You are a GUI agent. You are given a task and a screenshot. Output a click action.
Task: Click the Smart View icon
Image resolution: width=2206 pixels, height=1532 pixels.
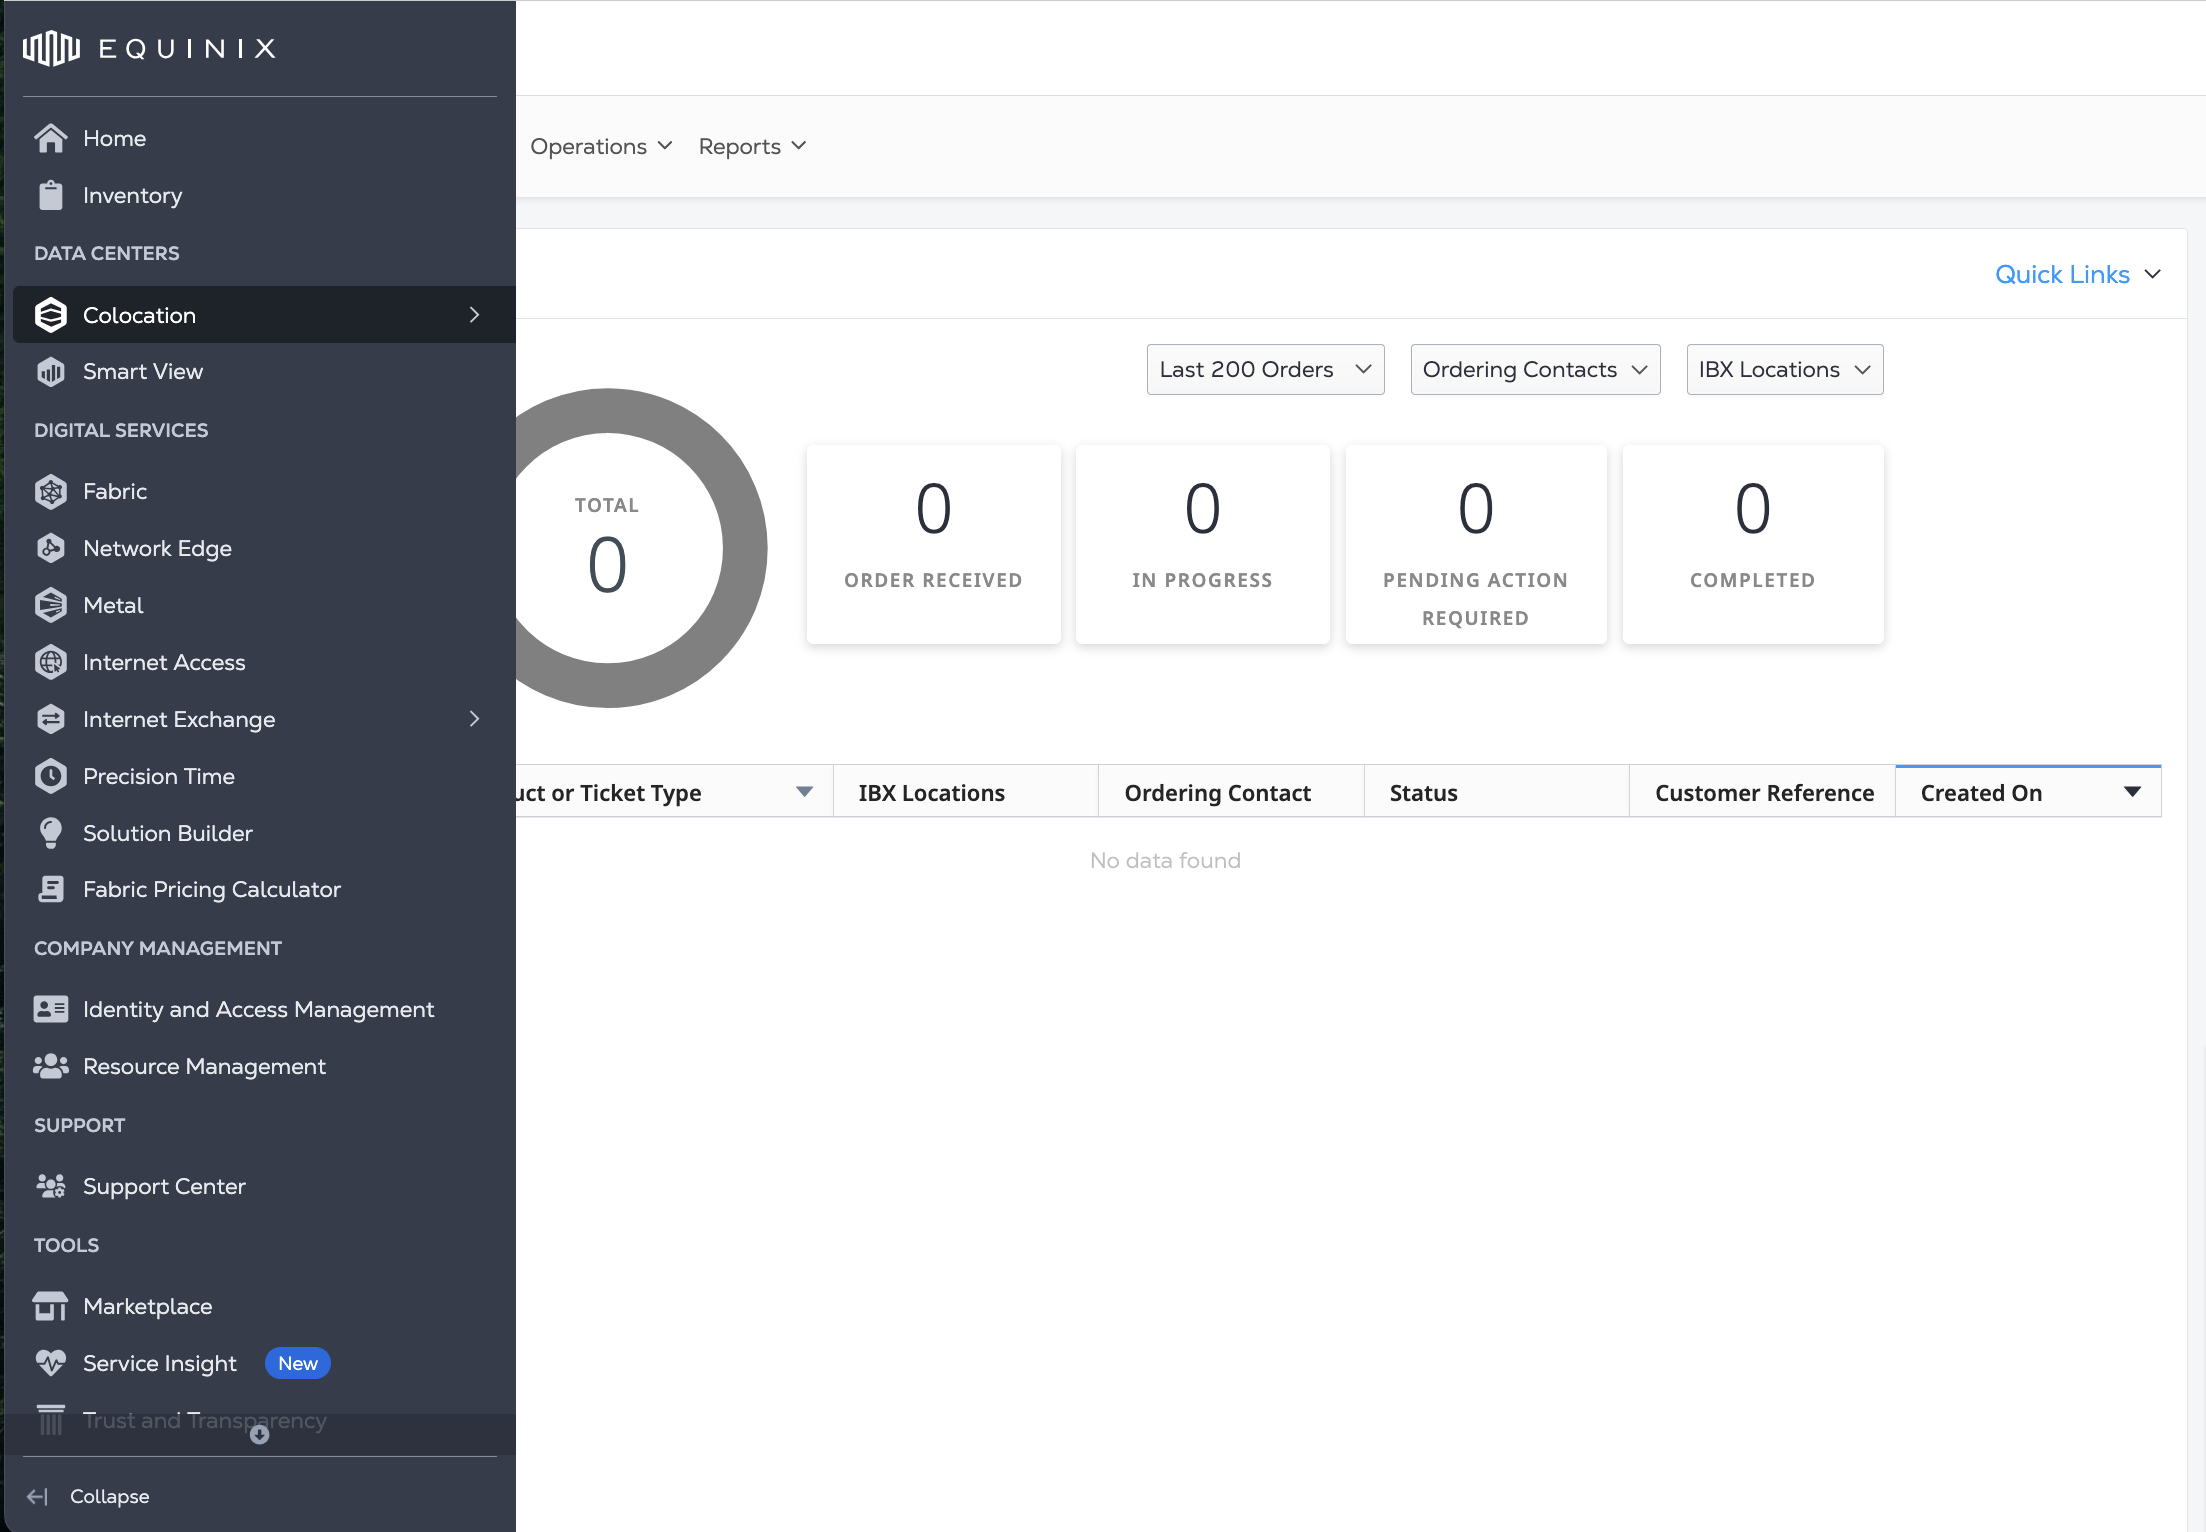[x=51, y=372]
